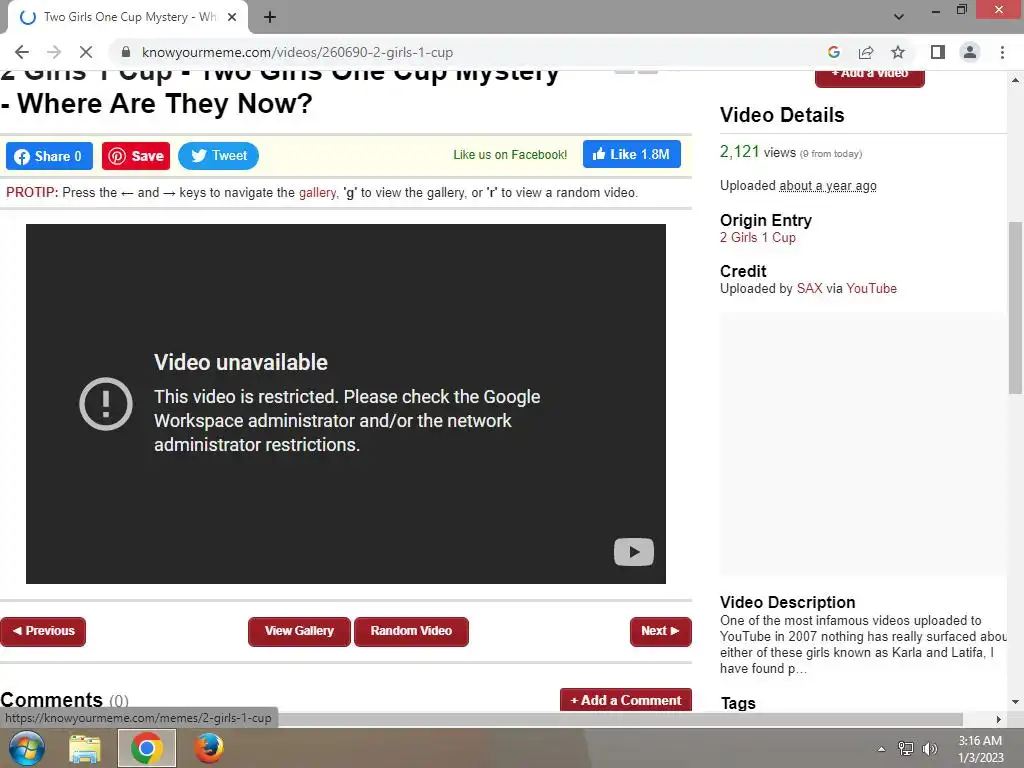Click the YouTube logo in video player

tap(633, 552)
